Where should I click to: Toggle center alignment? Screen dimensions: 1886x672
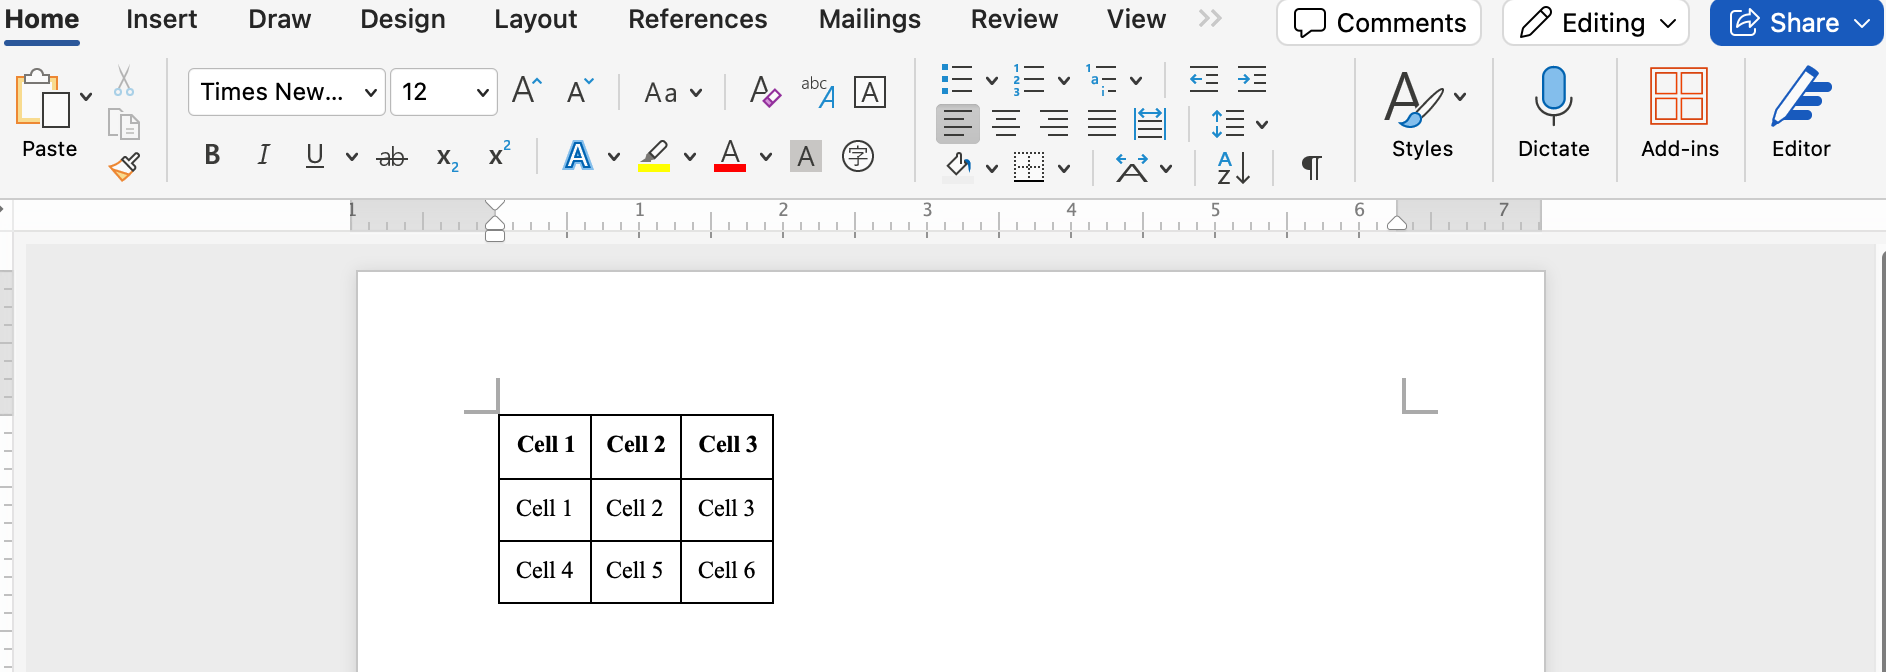coord(1006,124)
